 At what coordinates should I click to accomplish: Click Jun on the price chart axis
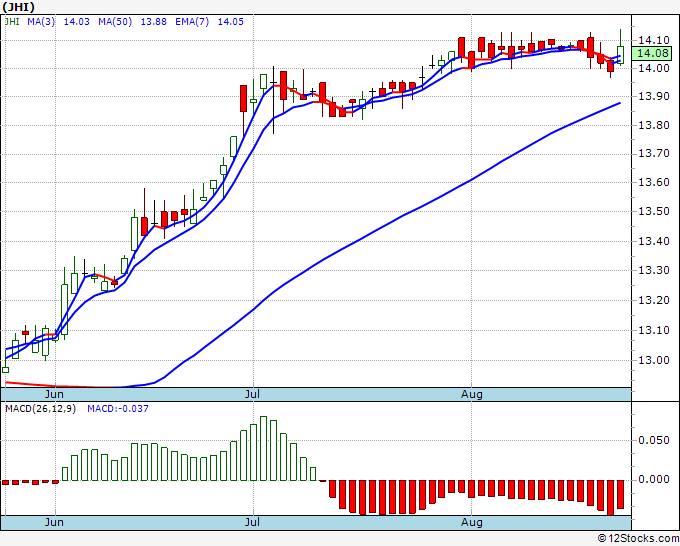click(54, 394)
